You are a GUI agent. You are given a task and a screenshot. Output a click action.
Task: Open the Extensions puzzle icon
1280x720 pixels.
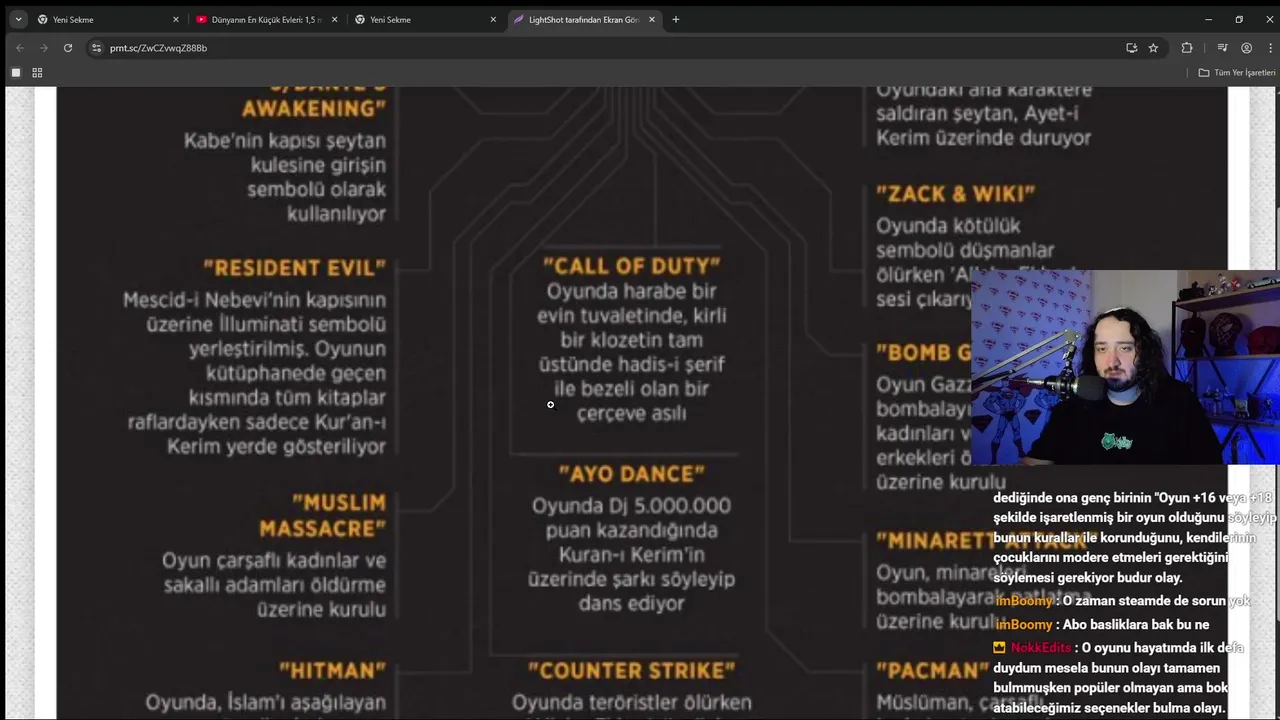[1187, 48]
